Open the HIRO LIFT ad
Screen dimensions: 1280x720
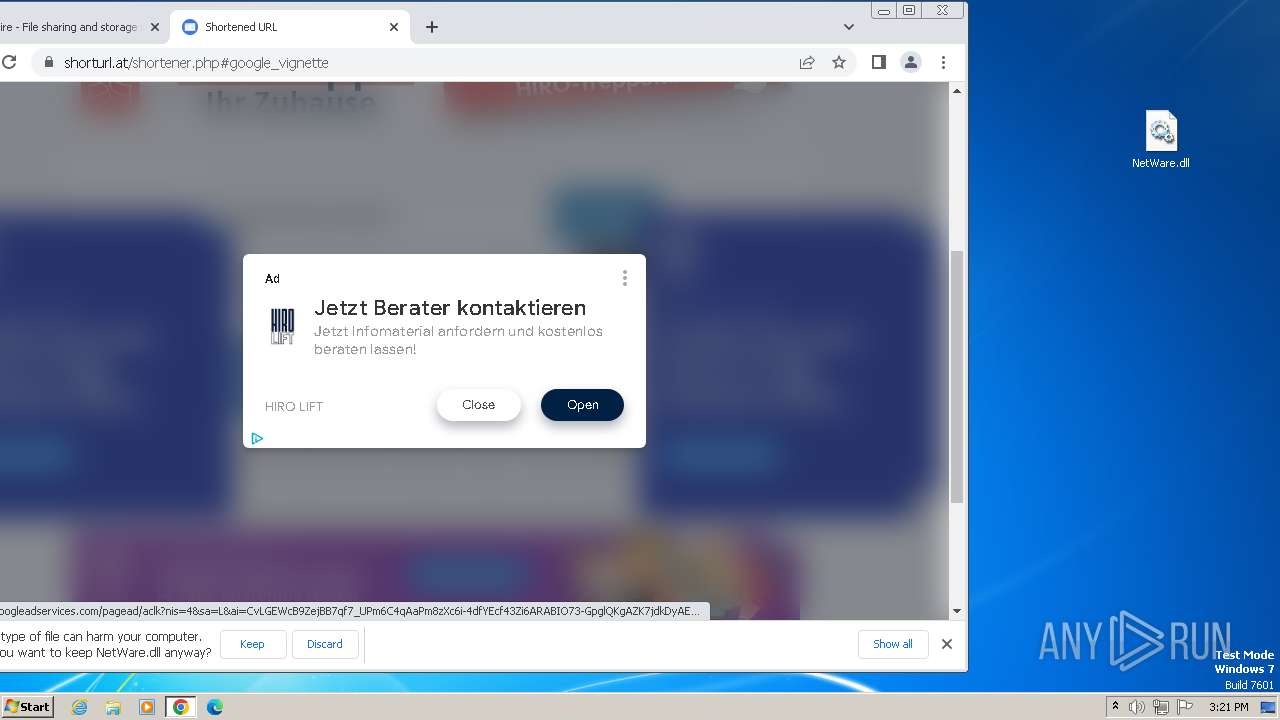pyautogui.click(x=582, y=405)
